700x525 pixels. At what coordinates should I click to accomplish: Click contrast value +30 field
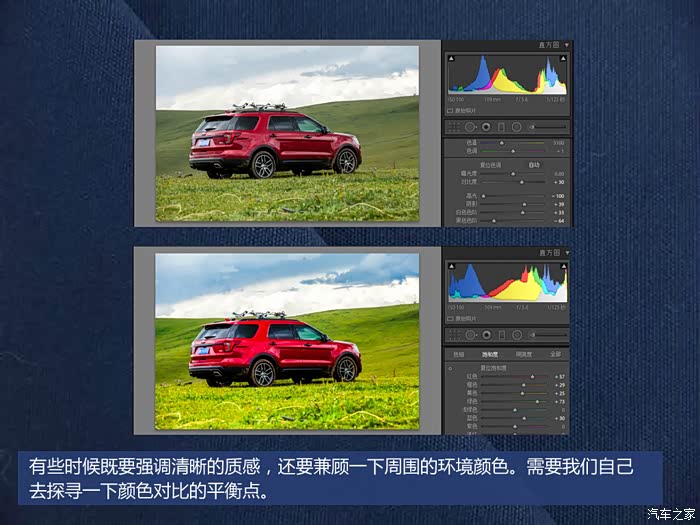[559, 182]
